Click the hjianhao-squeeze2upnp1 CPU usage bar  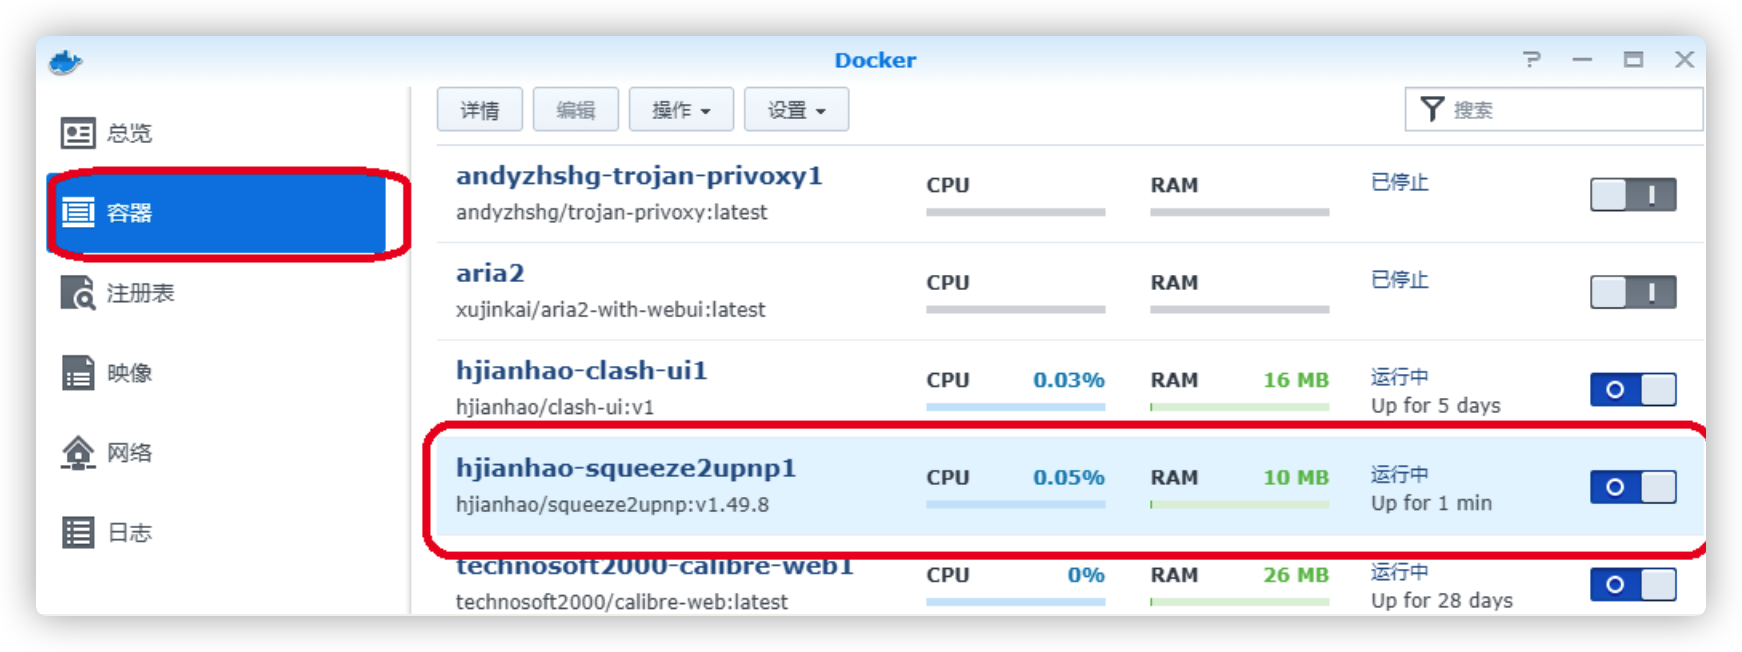pyautogui.click(x=1015, y=505)
